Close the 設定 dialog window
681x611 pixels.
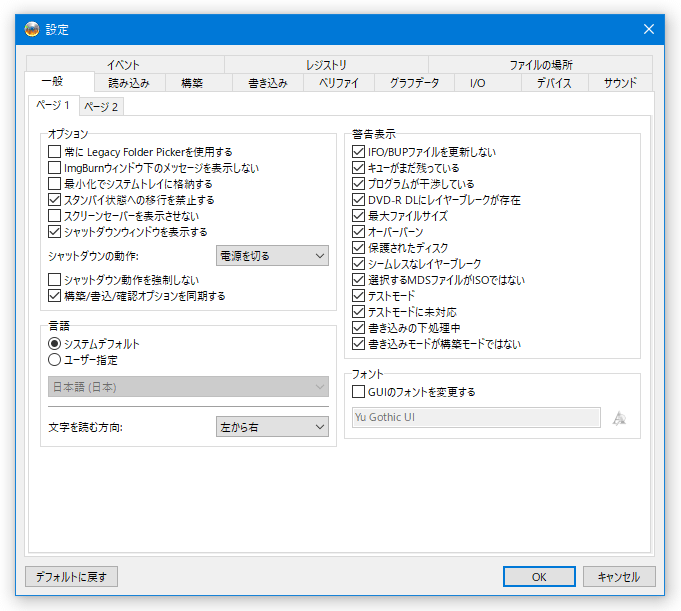click(x=648, y=29)
